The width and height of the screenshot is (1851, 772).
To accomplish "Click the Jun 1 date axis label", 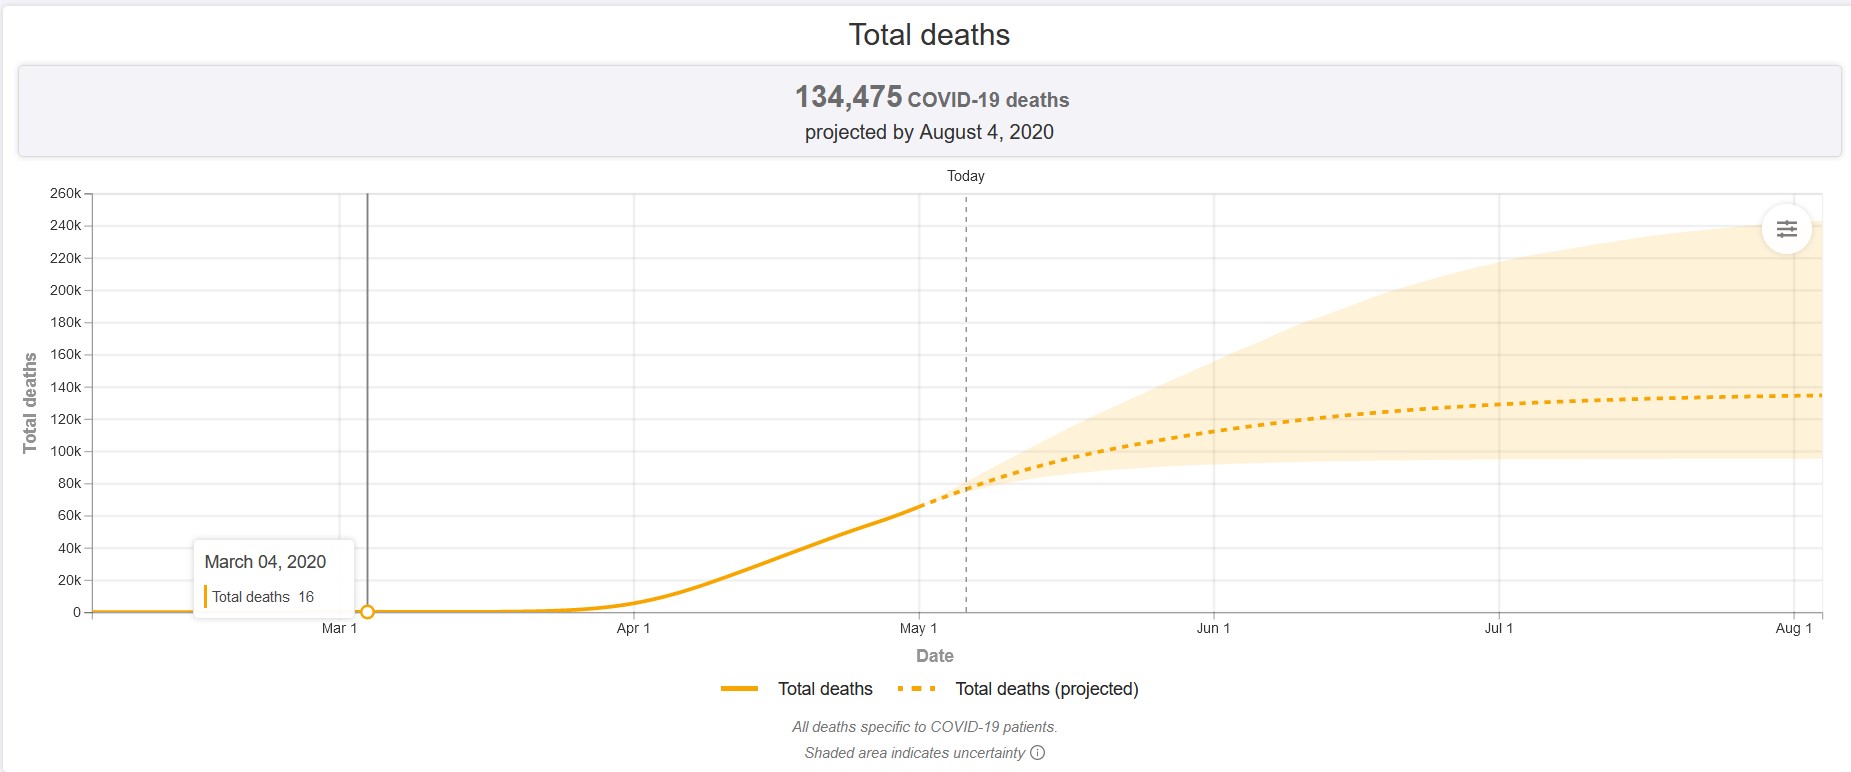I will pyautogui.click(x=1213, y=628).
